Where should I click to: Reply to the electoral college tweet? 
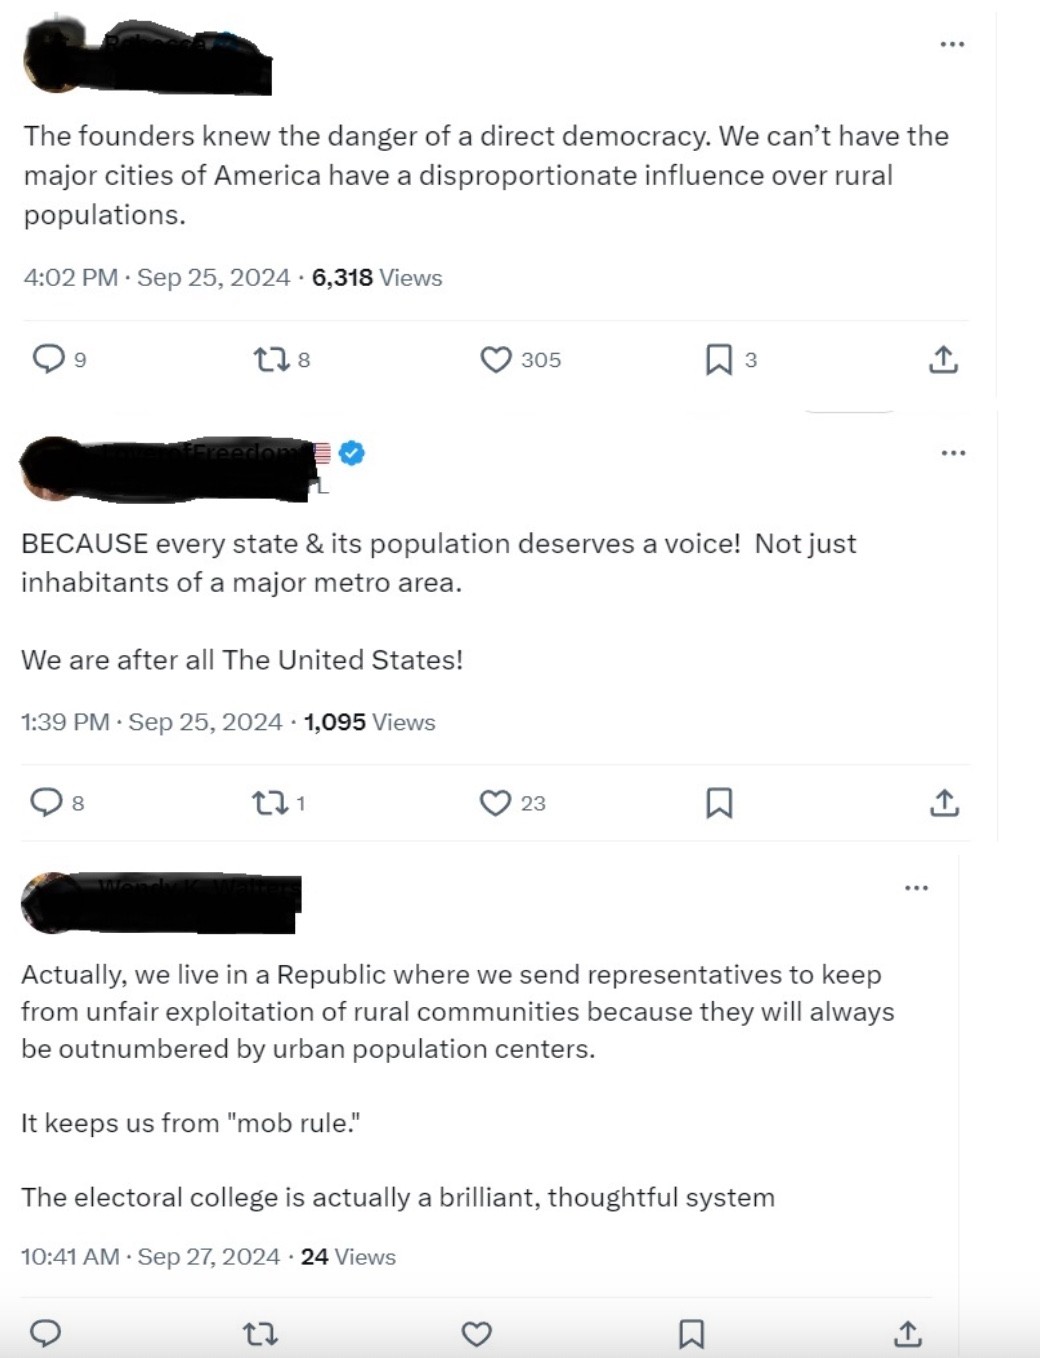coord(46,1333)
